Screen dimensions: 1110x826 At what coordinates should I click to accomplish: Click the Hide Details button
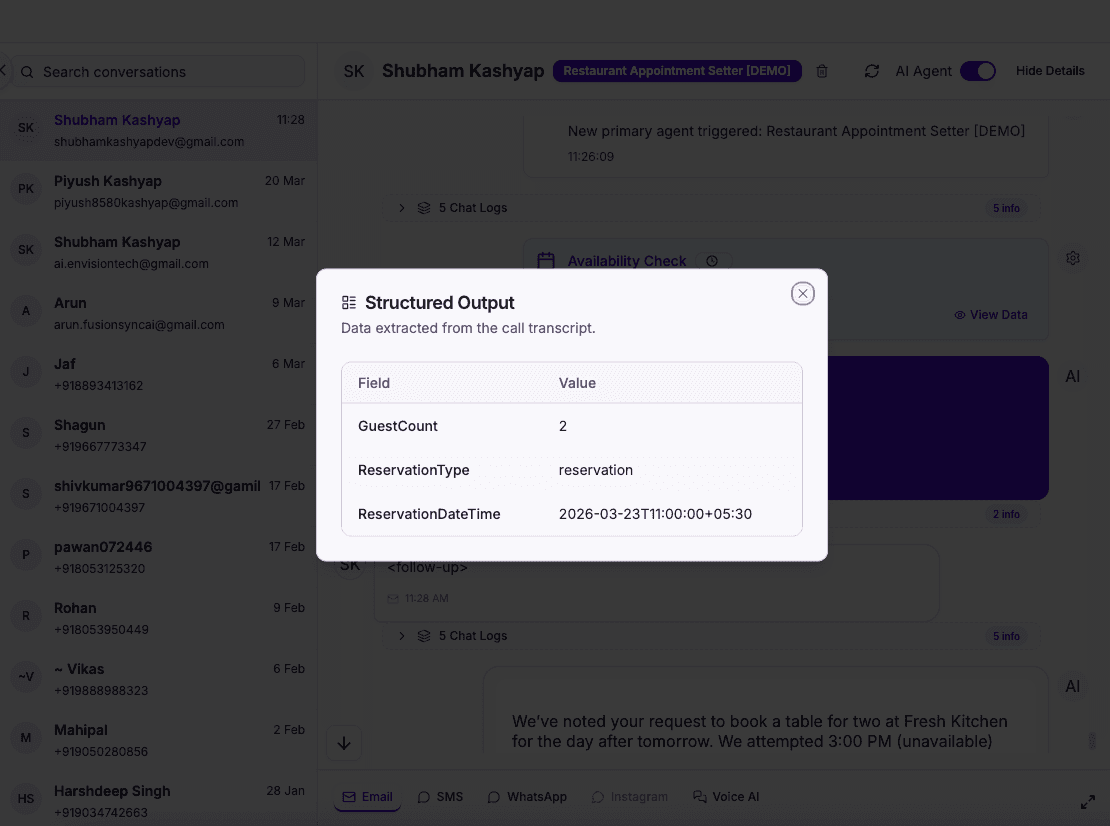click(x=1051, y=71)
